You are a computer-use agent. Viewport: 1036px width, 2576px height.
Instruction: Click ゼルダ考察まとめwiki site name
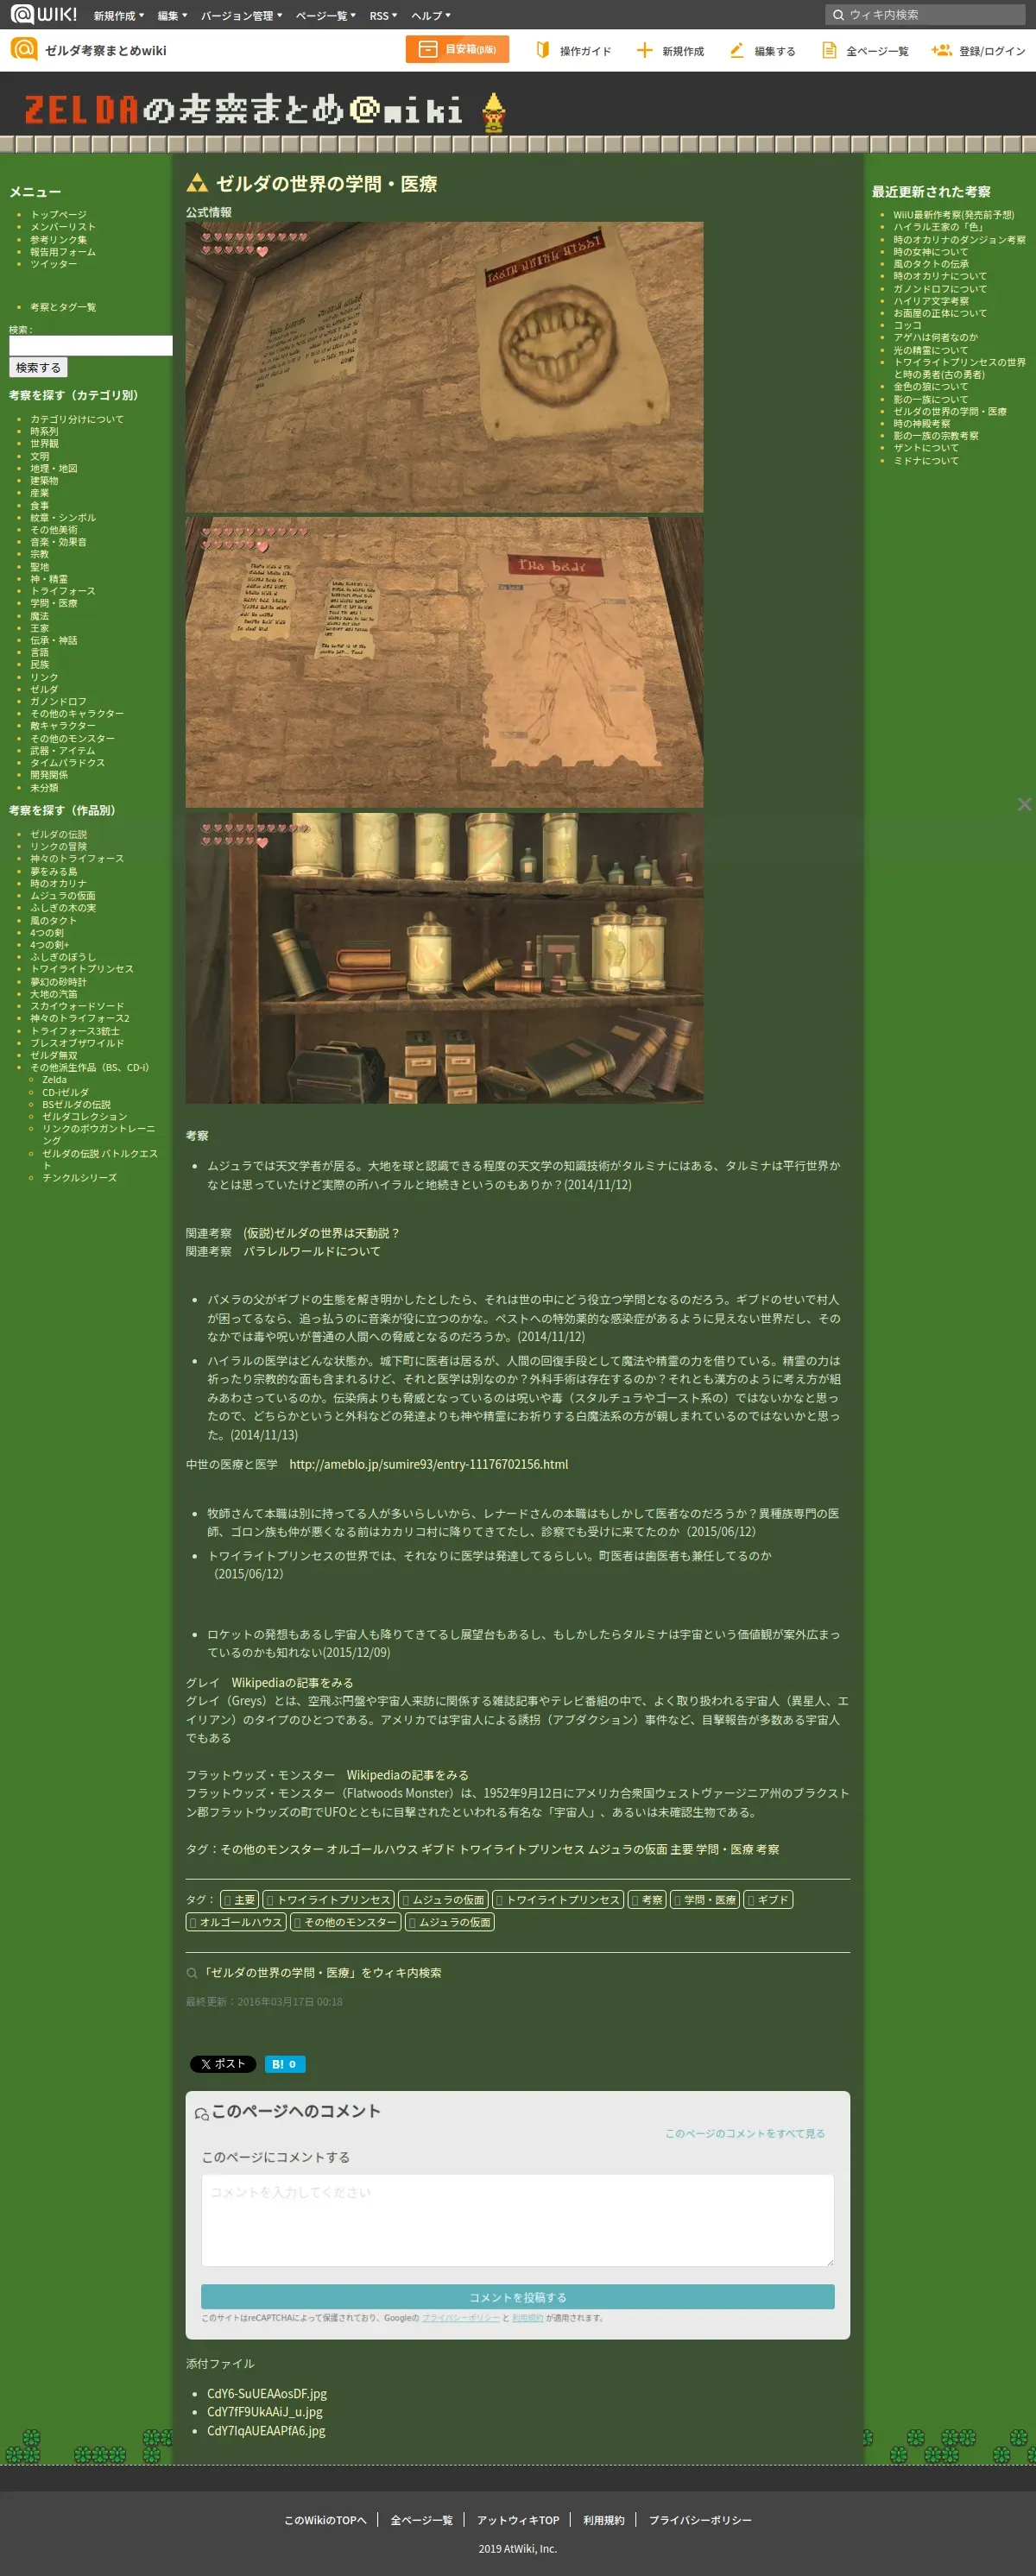pyautogui.click(x=105, y=50)
